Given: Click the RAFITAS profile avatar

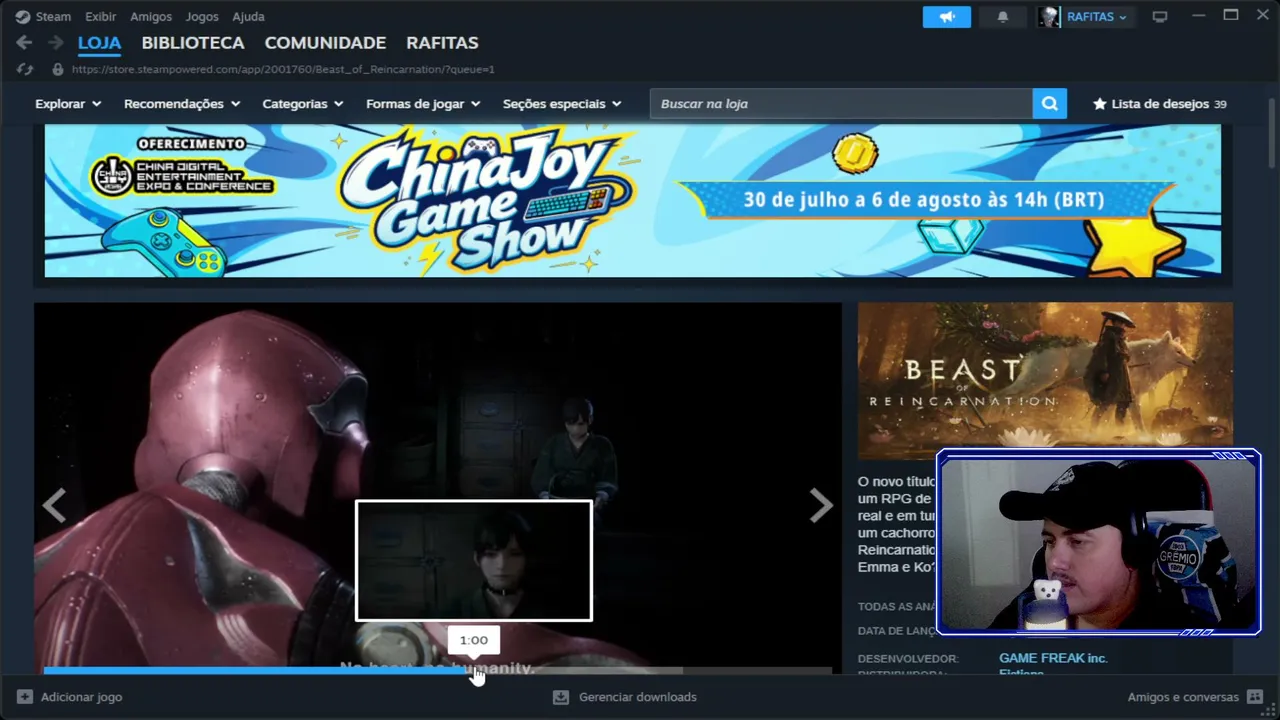Looking at the screenshot, I should pyautogui.click(x=1048, y=17).
